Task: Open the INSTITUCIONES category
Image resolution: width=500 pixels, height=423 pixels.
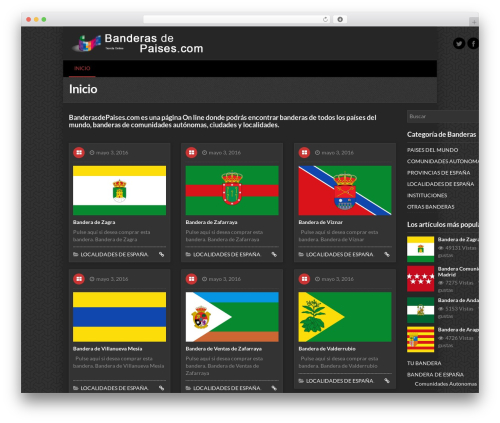Action: (x=427, y=195)
